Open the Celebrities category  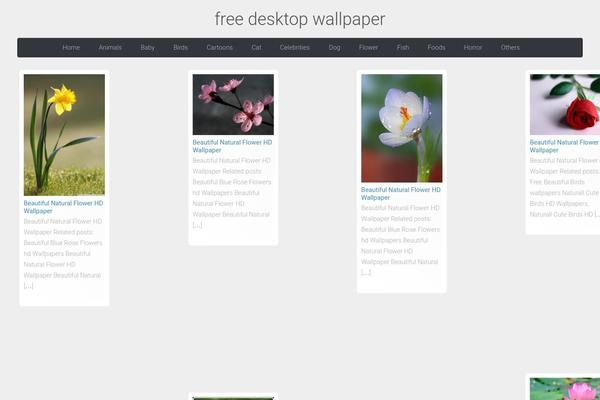click(x=294, y=47)
